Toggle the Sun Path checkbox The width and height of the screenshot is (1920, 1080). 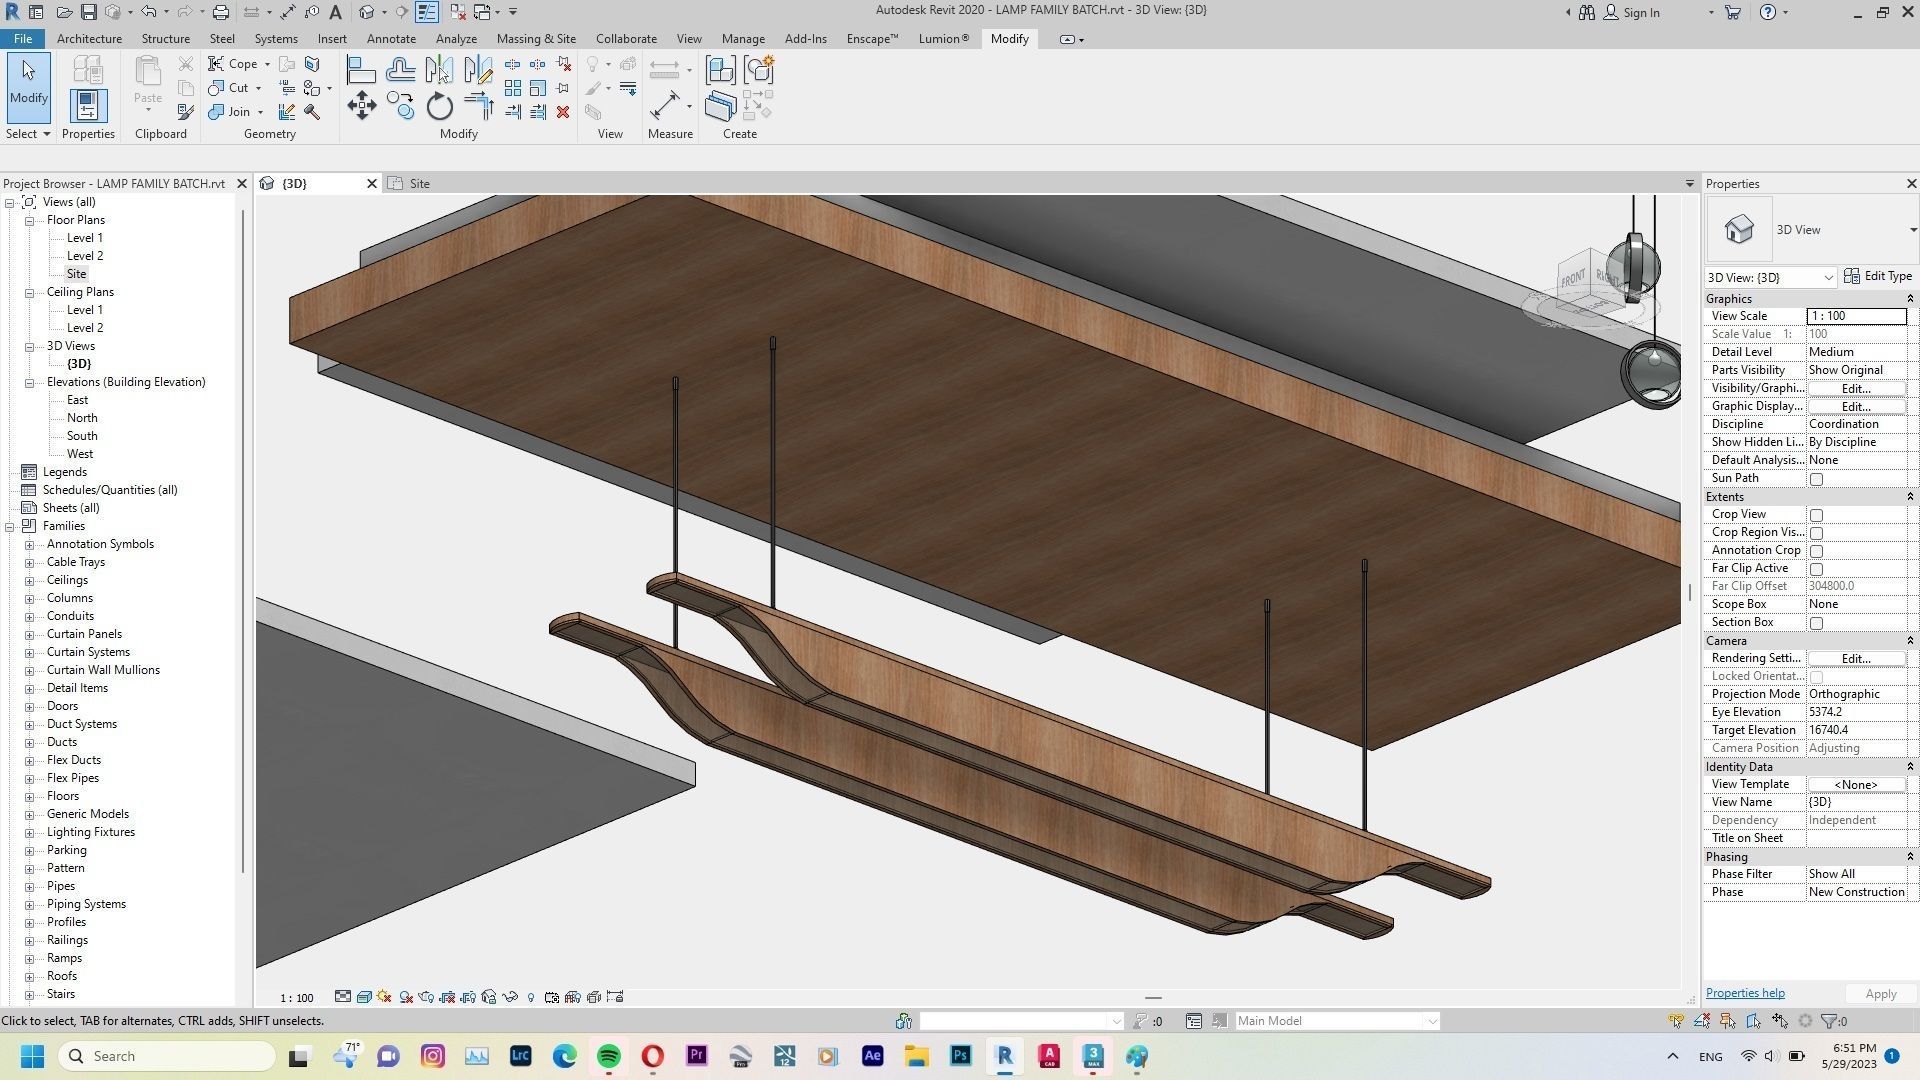click(x=1817, y=479)
